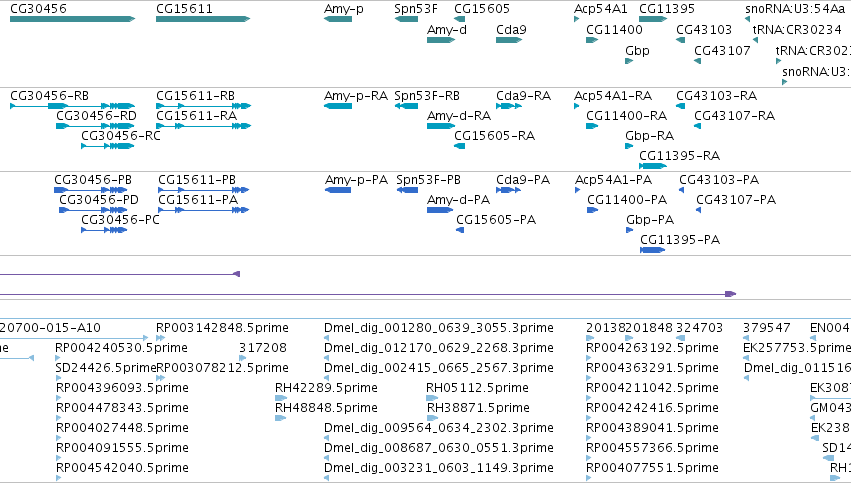Select the Amy-d-PA protein
851x483 pixels.
click(x=440, y=210)
